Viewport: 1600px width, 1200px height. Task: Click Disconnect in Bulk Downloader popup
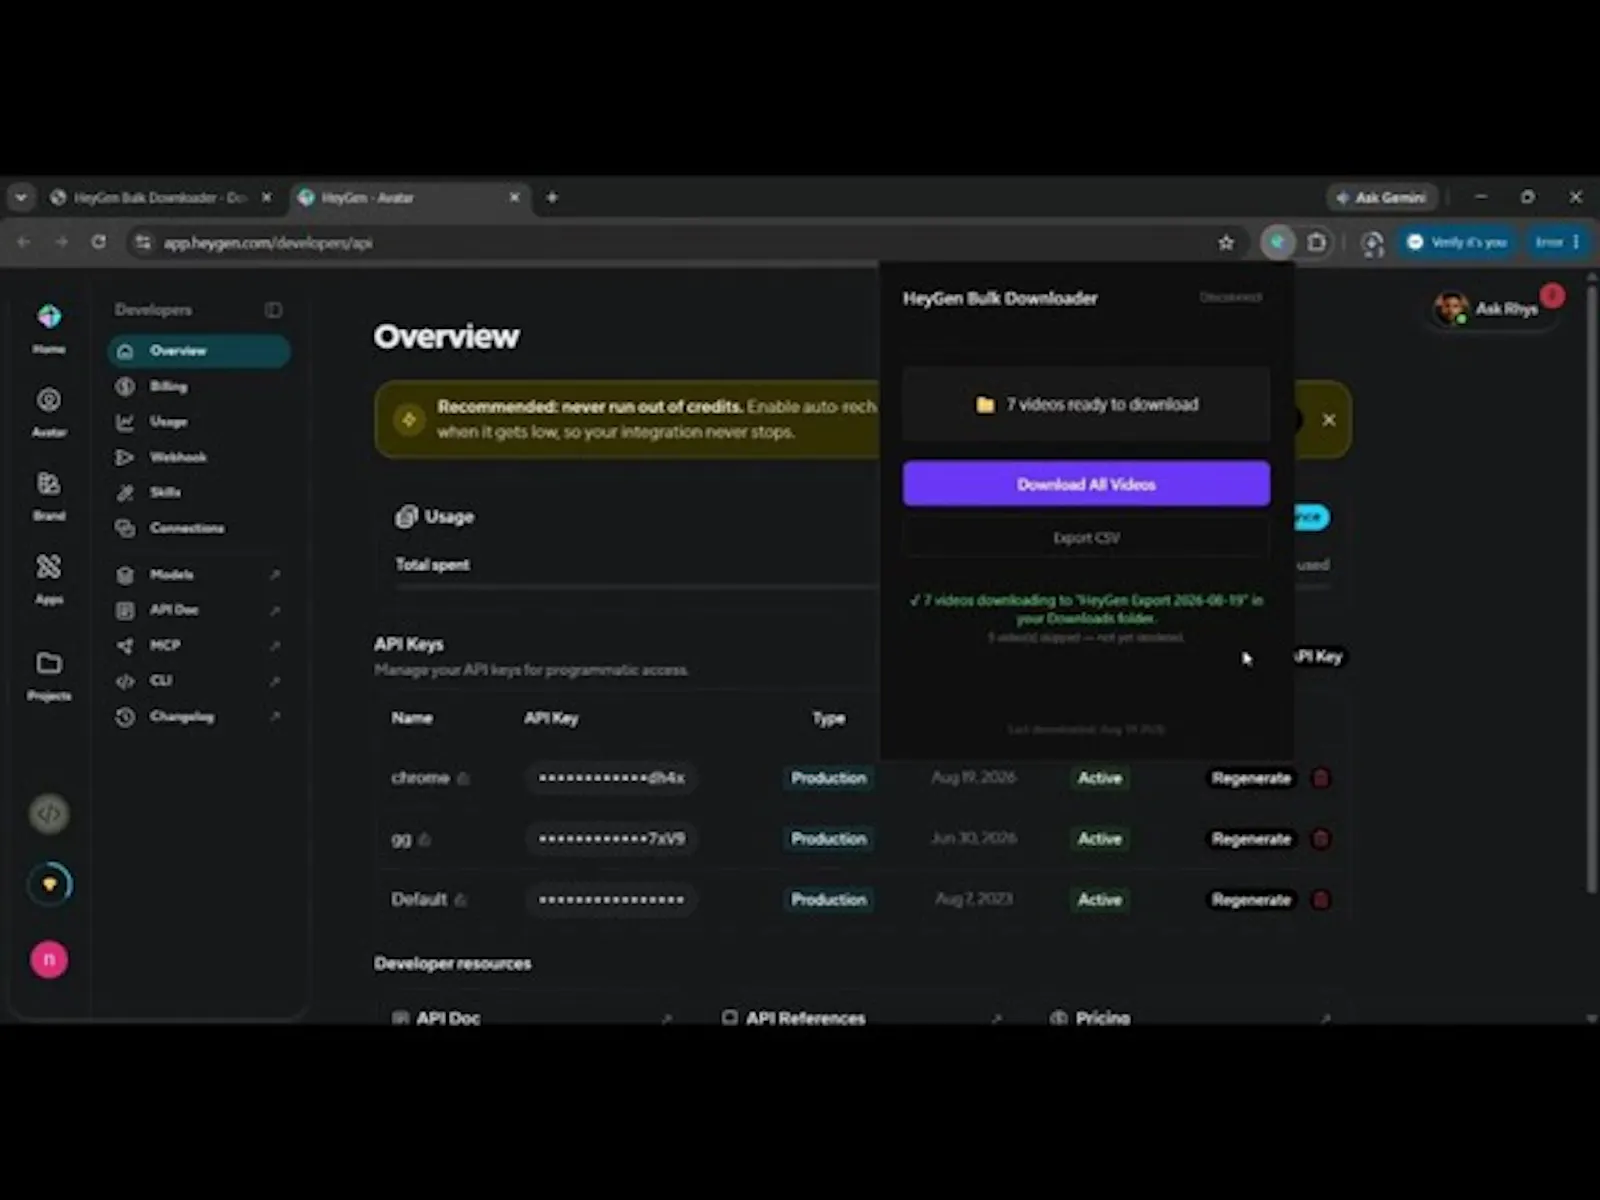point(1230,297)
